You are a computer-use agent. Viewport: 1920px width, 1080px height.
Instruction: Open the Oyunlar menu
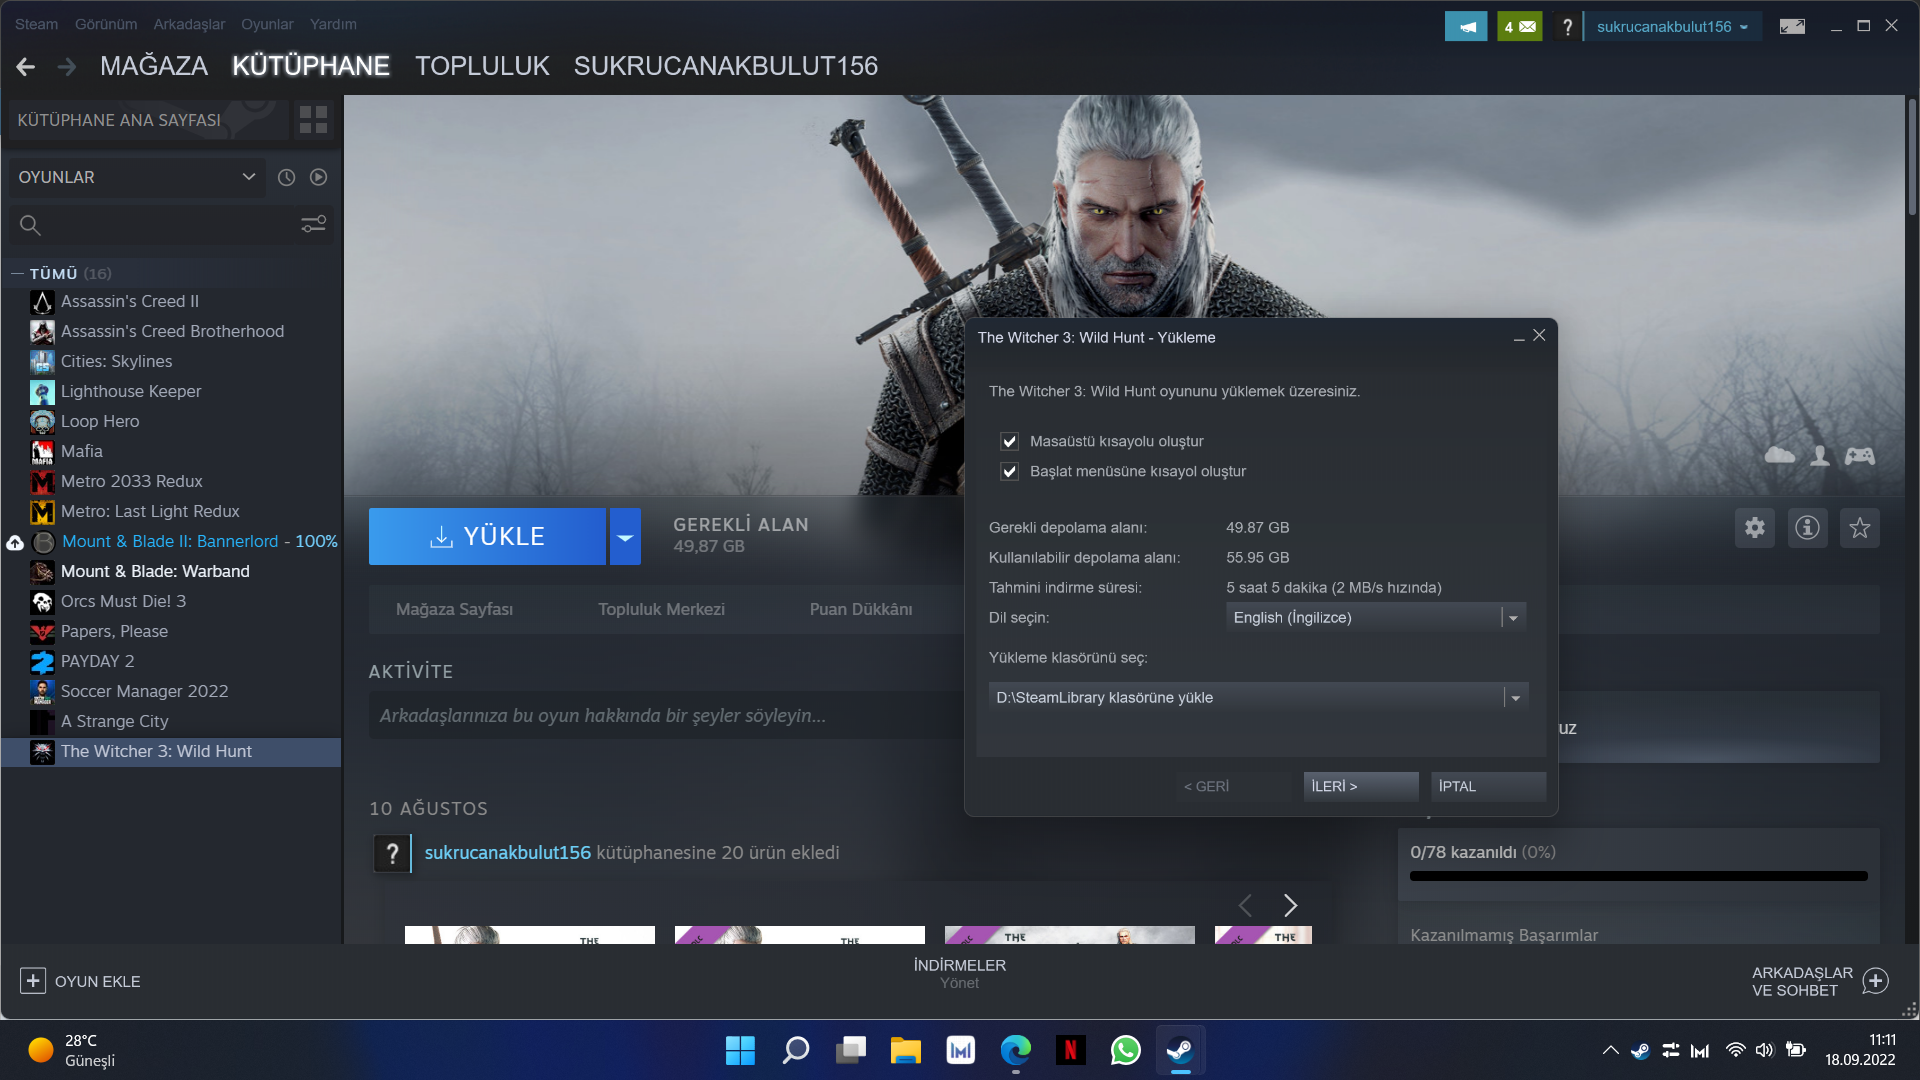coord(267,24)
